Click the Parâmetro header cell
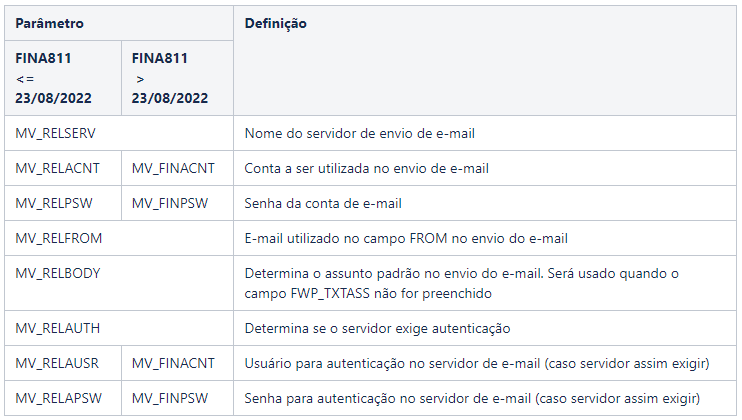742x420 pixels. point(119,23)
